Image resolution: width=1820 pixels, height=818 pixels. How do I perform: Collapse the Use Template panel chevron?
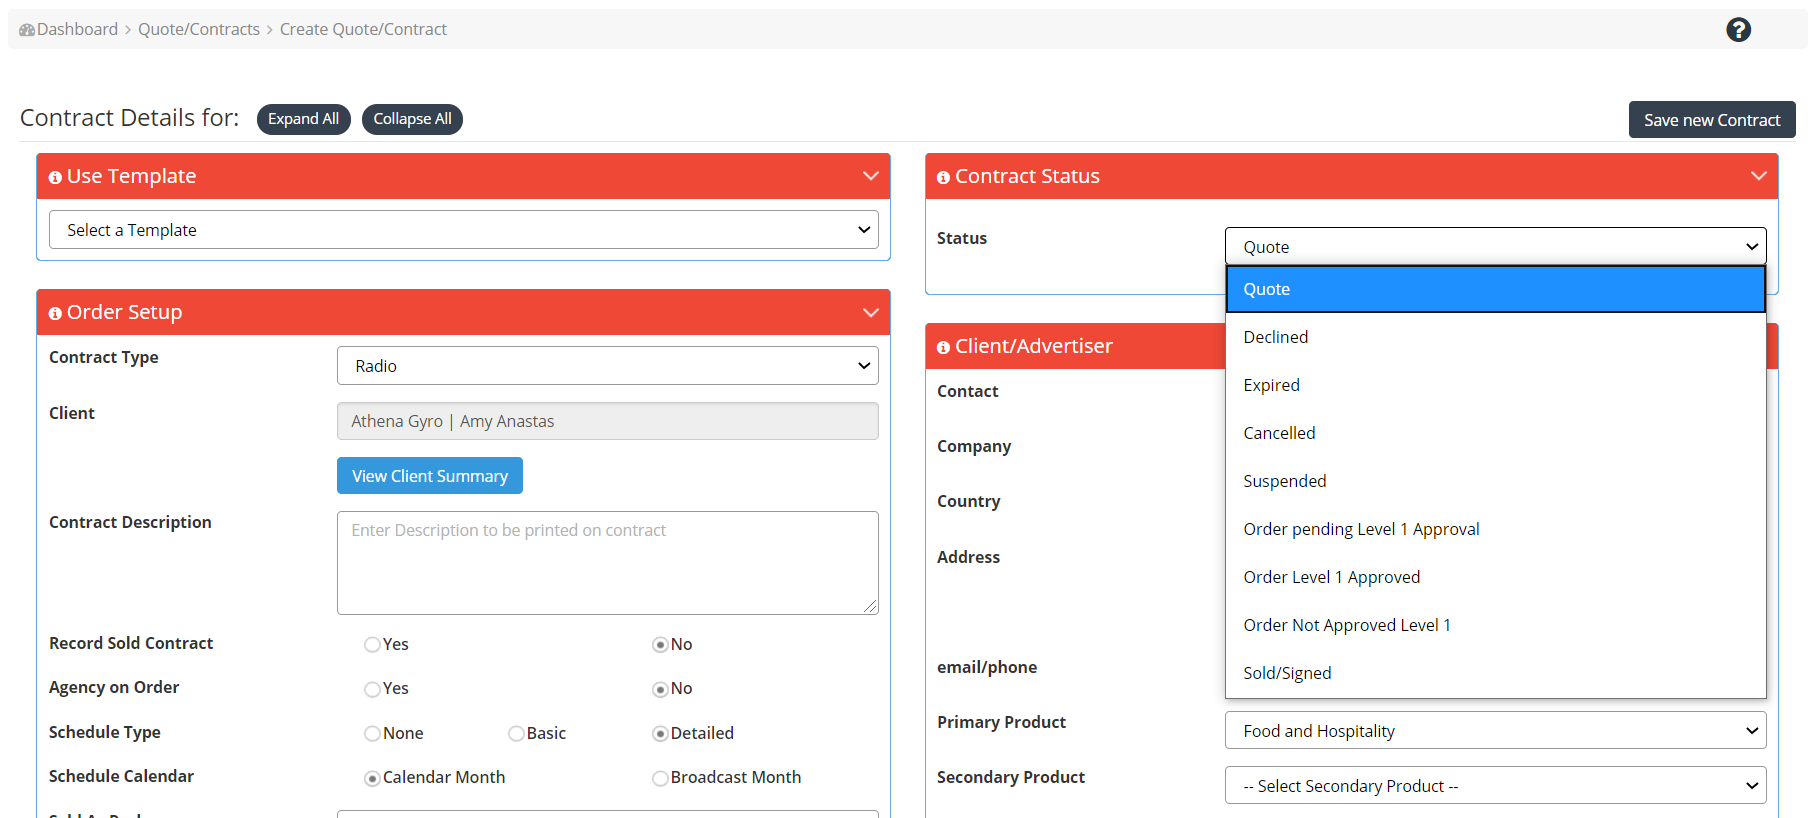(870, 176)
